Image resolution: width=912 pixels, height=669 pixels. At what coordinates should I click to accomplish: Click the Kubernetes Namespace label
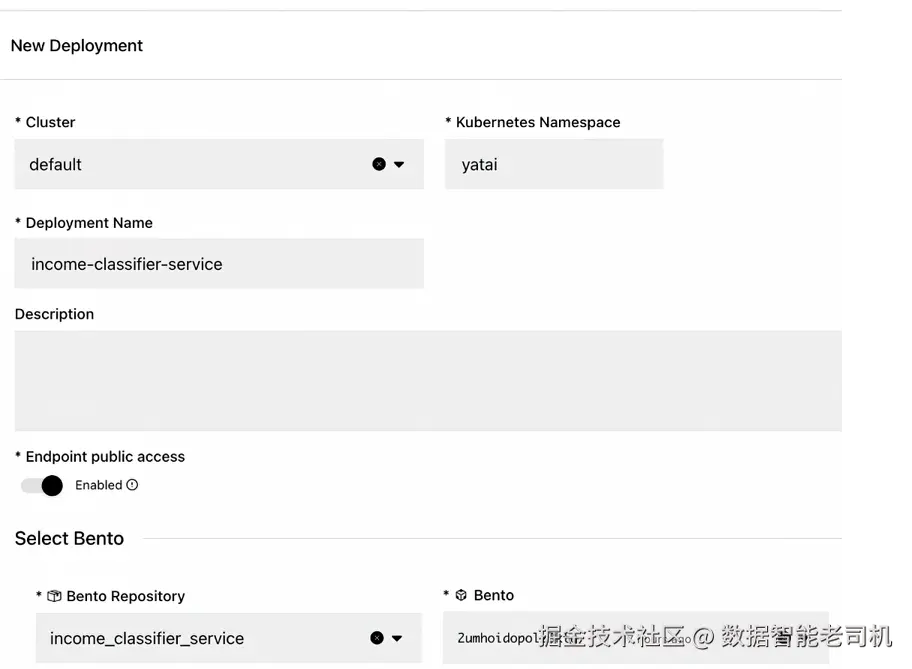(x=538, y=122)
